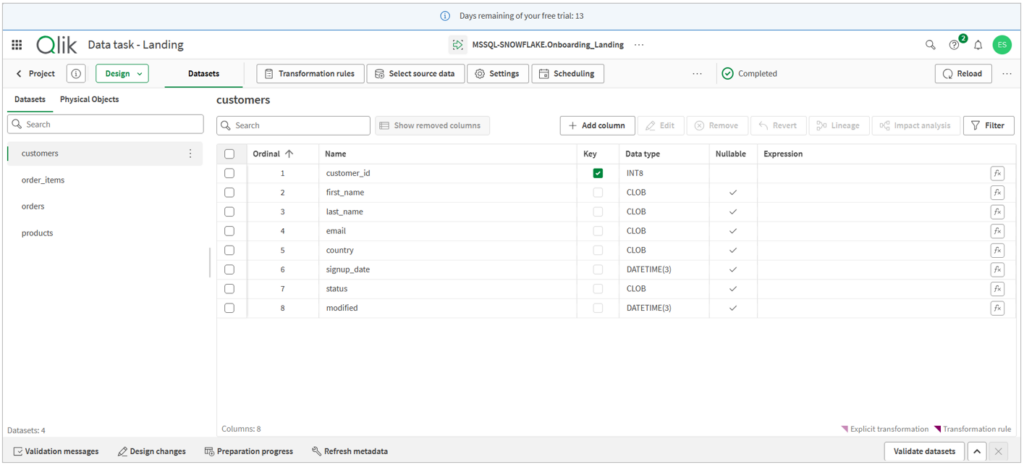Open Validation messages

pos(56,451)
